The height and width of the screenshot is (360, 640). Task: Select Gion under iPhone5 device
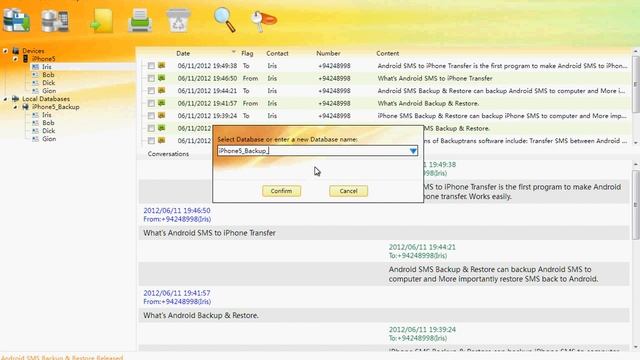tap(49, 91)
